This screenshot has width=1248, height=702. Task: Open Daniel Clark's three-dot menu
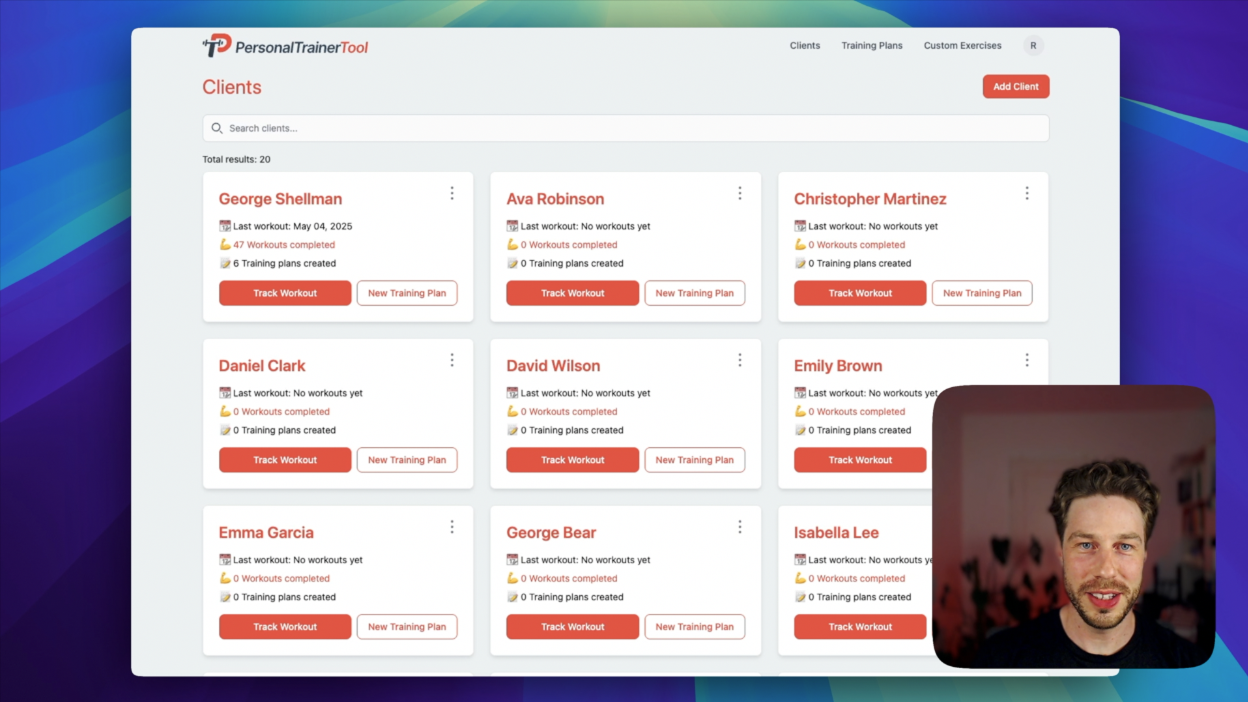[x=452, y=360]
